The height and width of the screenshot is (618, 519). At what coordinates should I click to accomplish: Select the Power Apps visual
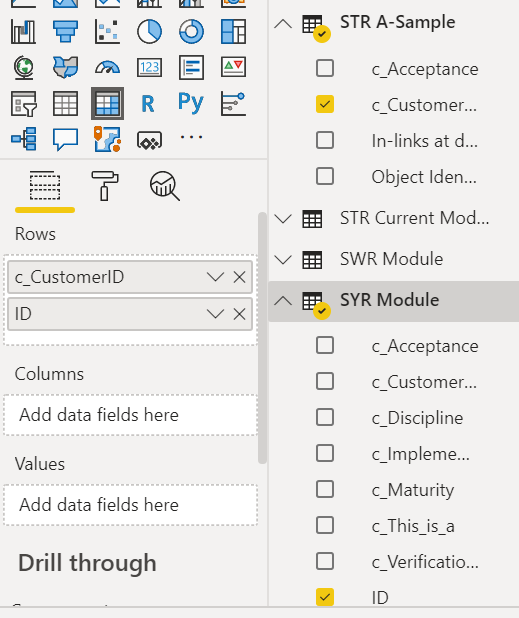tap(149, 140)
